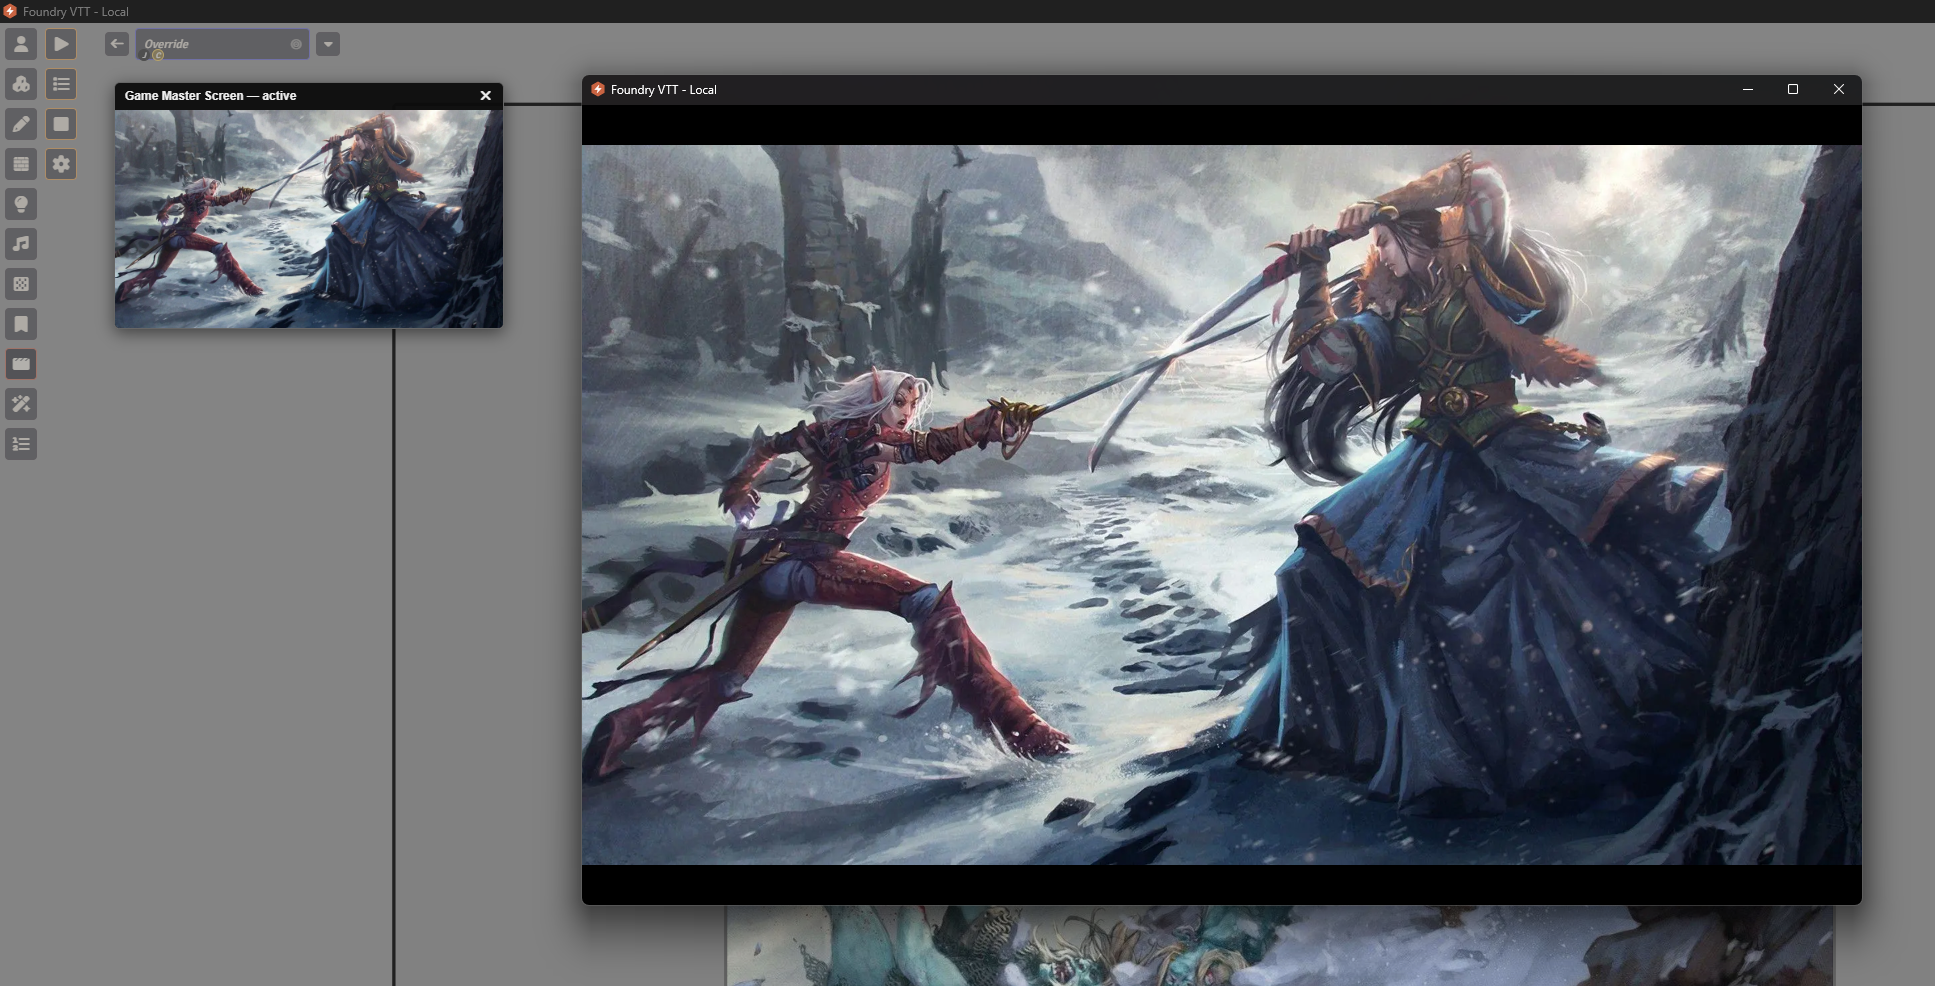Image resolution: width=1935 pixels, height=986 pixels.
Task: Open the Journal Notes bookmark controls
Action: [x=21, y=324]
